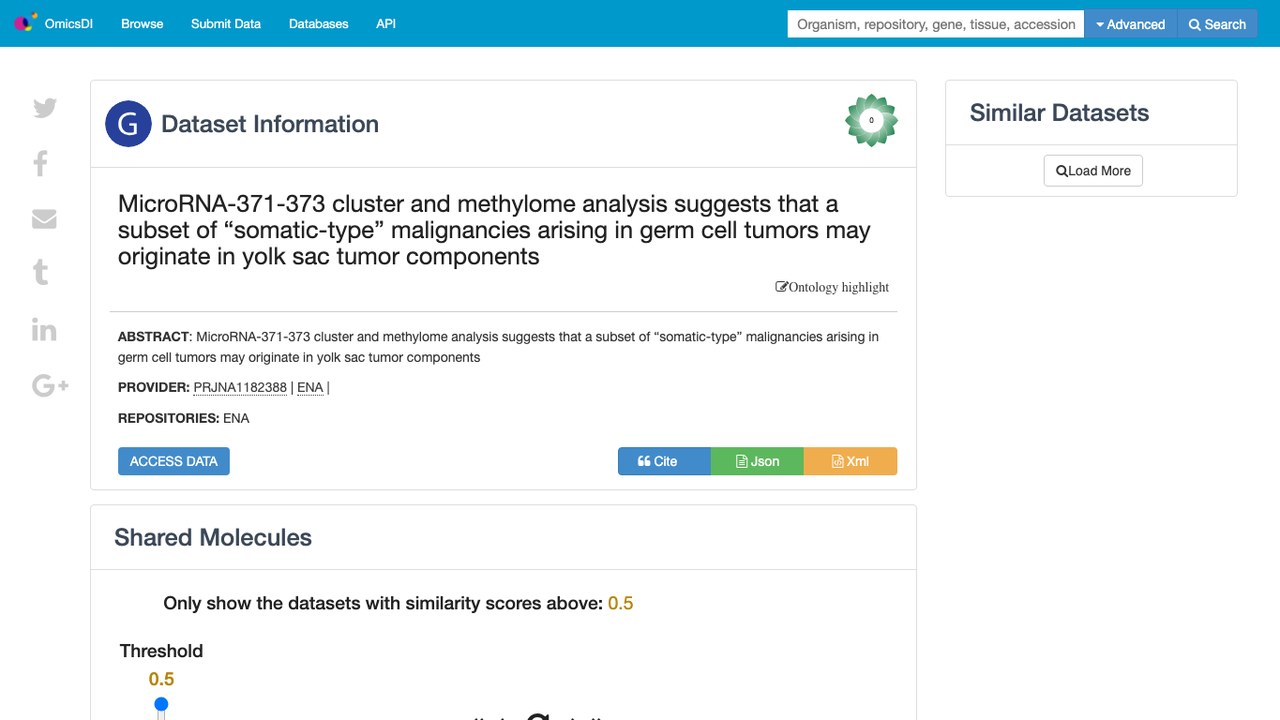
Task: Go to Submit Data page
Action: click(226, 24)
